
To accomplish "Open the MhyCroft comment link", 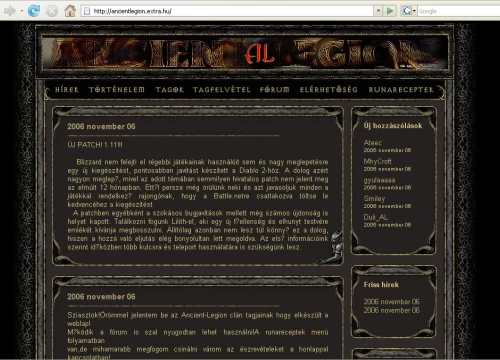I will [378, 161].
